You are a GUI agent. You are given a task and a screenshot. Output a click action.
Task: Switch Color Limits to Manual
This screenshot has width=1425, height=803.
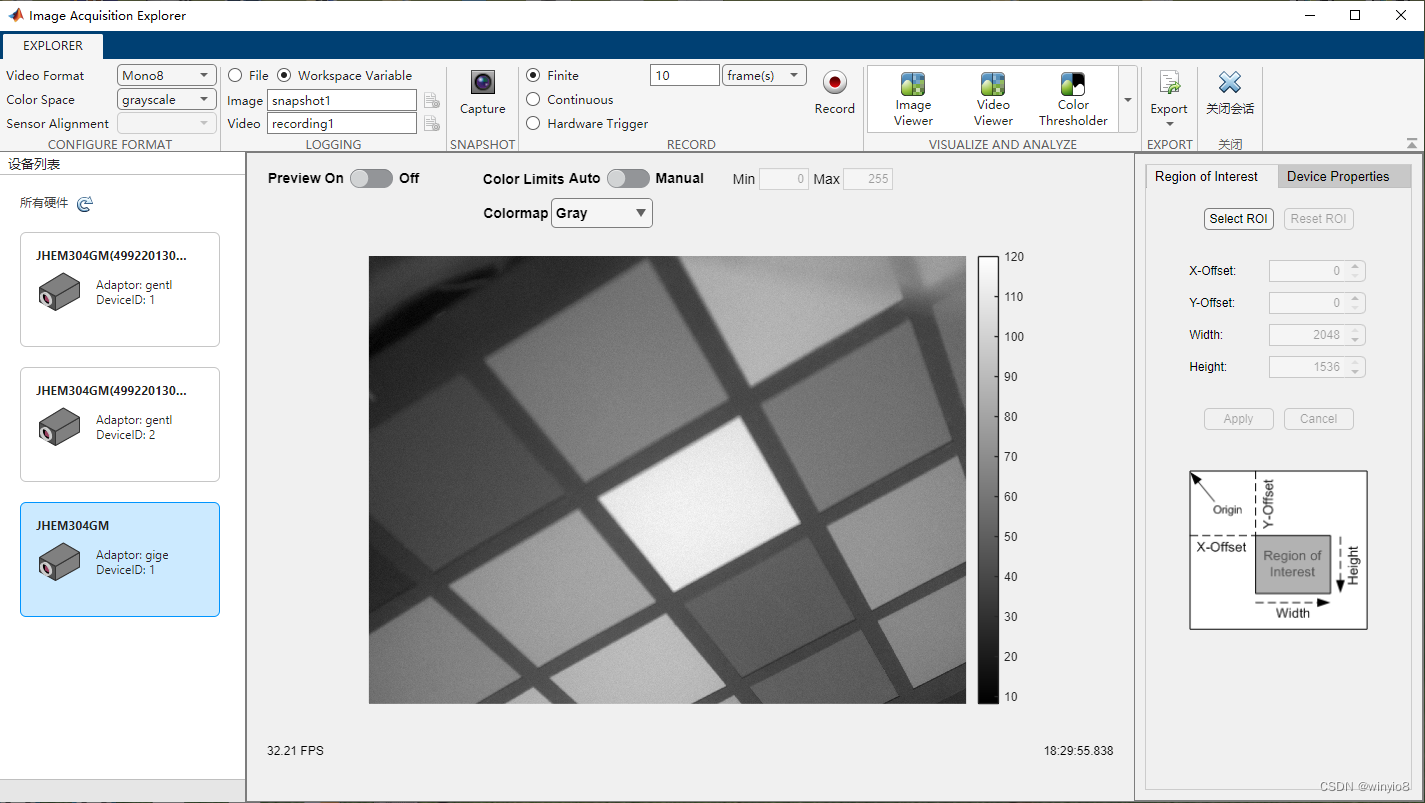[x=628, y=178]
